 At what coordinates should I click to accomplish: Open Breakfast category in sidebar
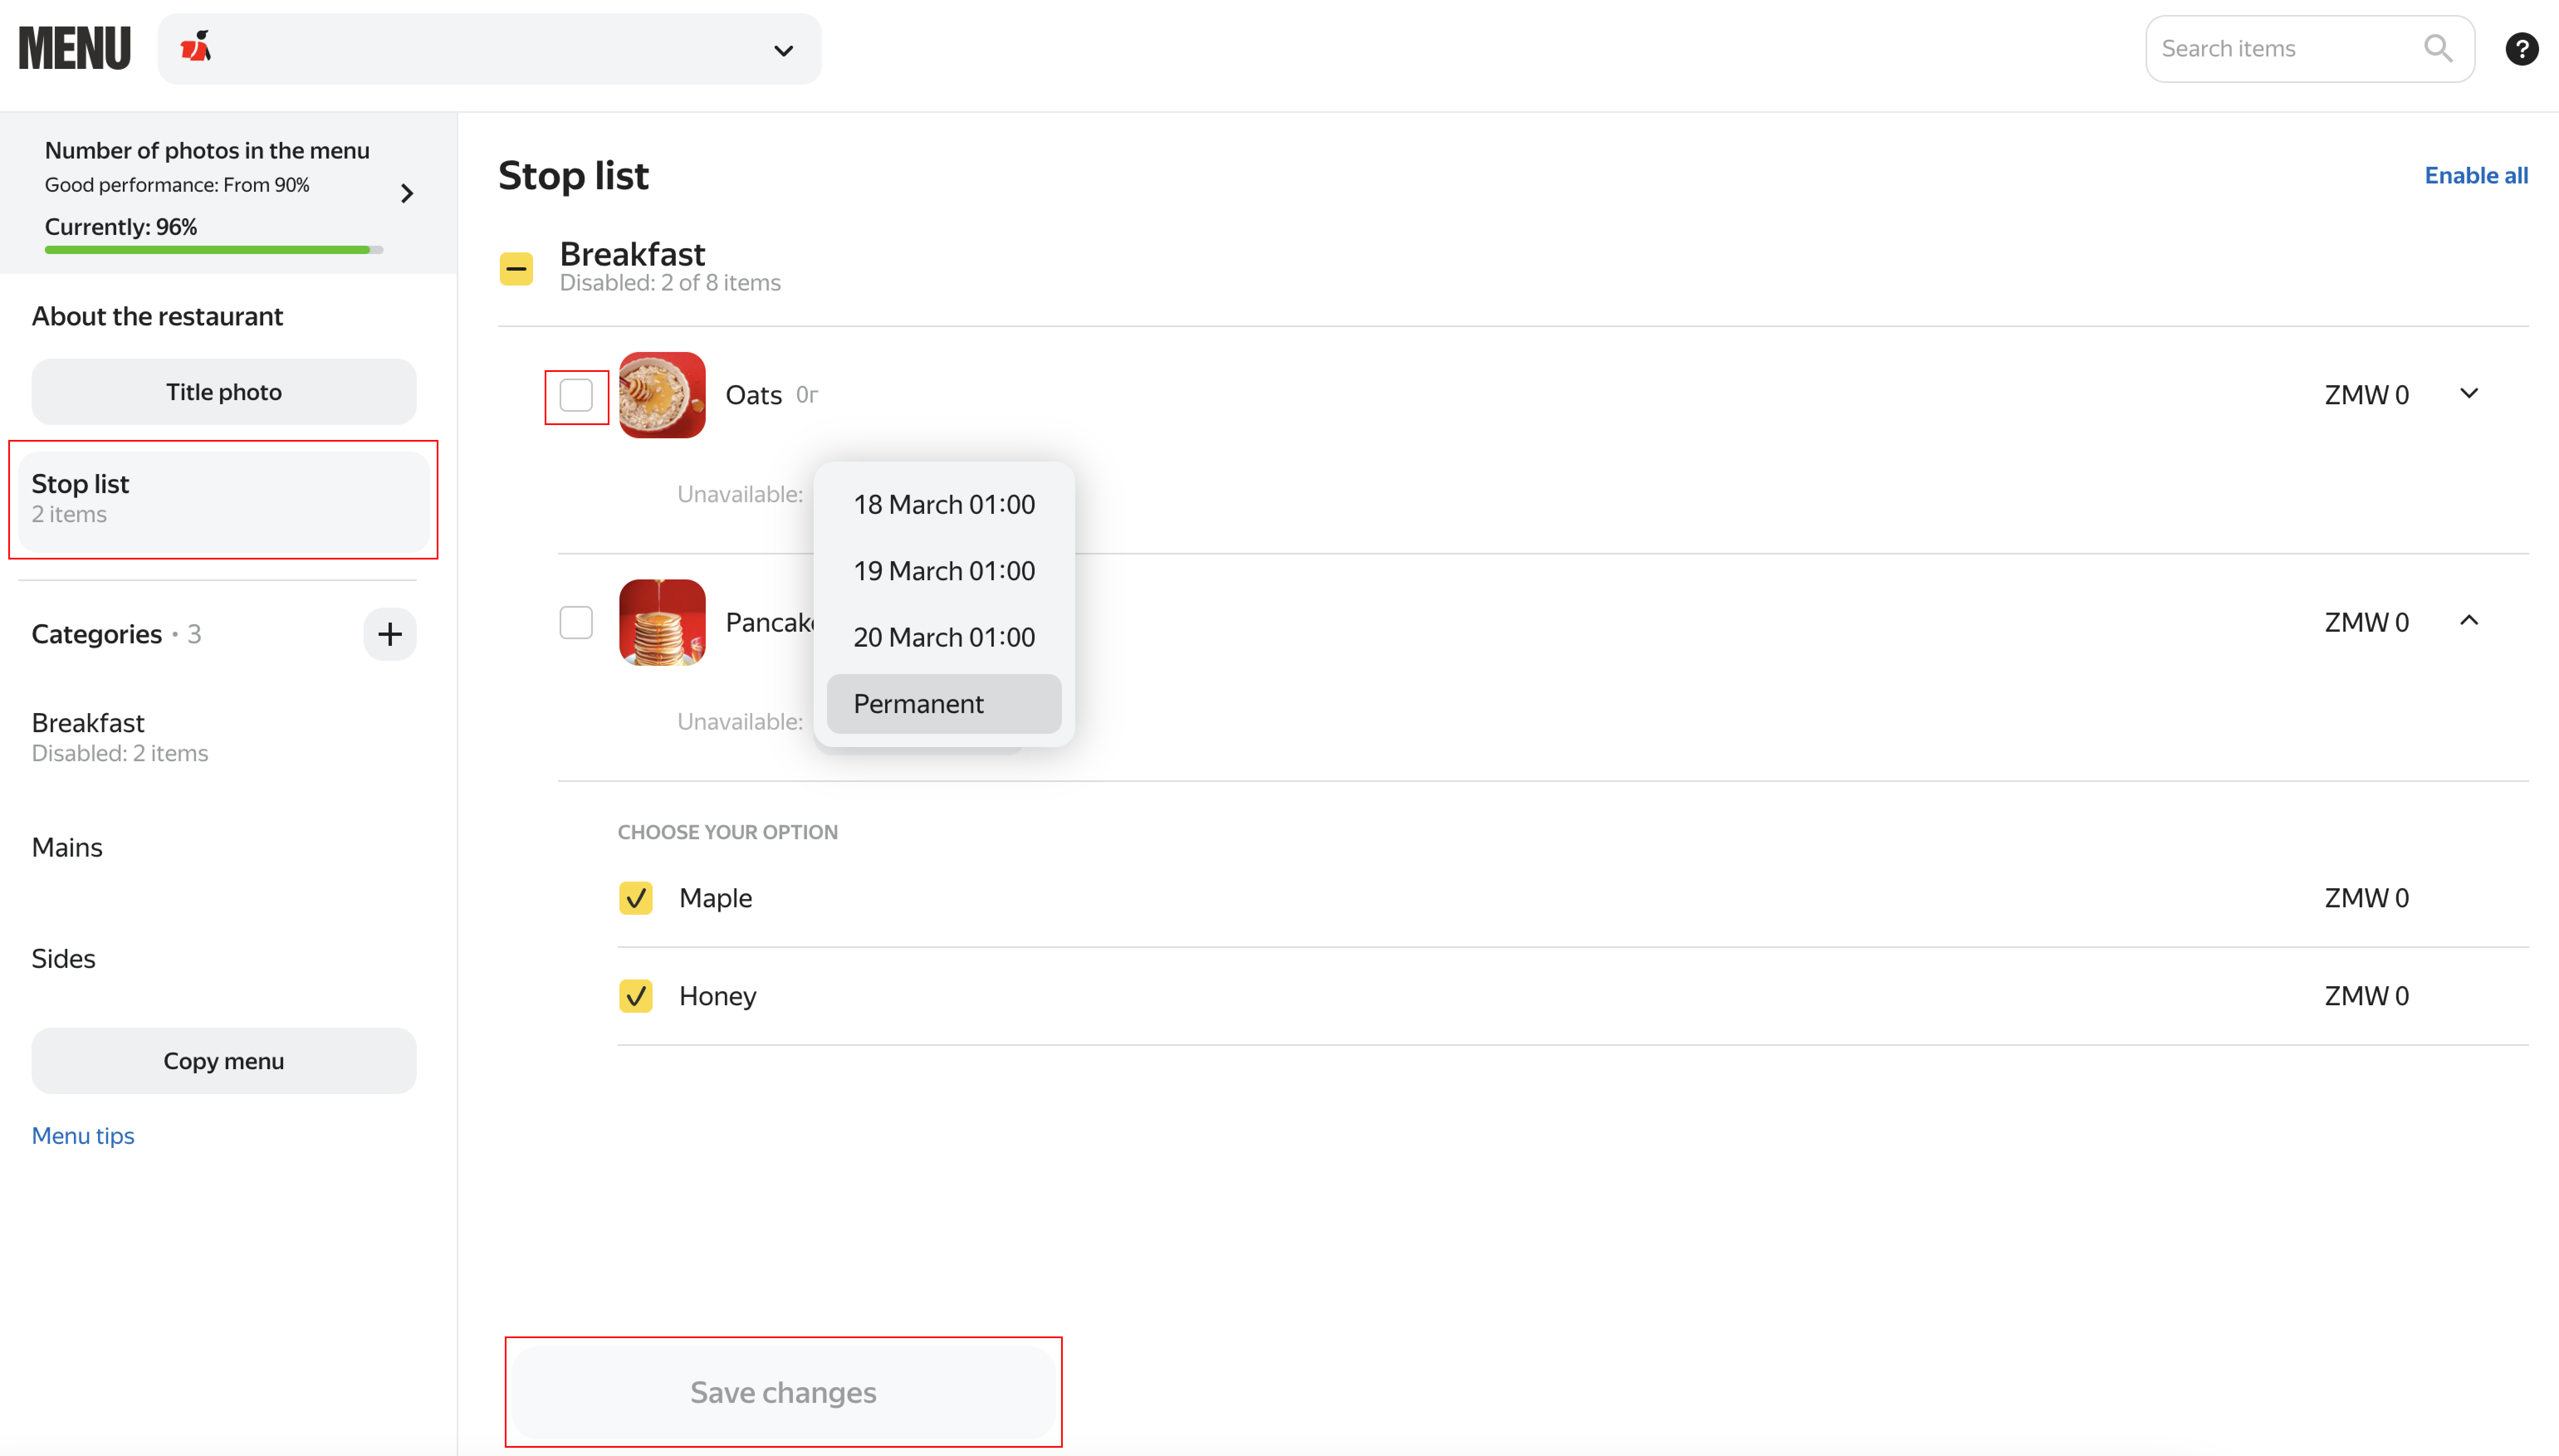pos(120,737)
